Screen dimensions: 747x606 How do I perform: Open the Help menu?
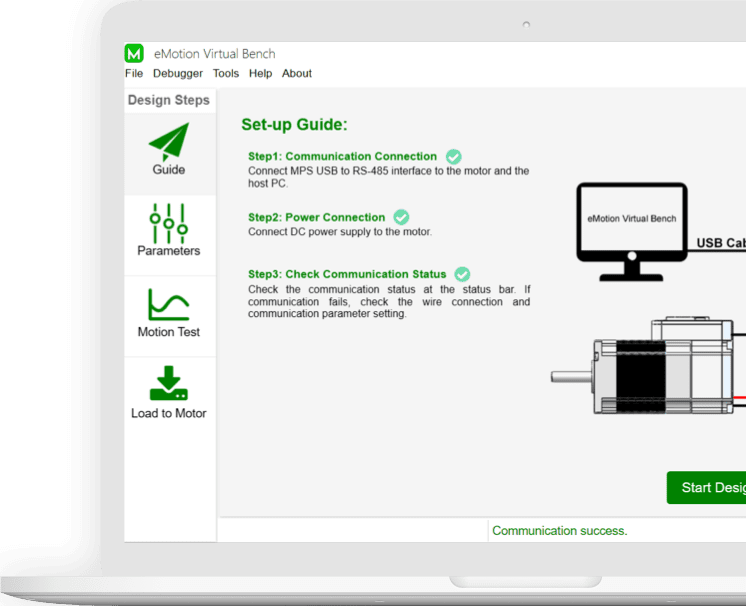[261, 73]
